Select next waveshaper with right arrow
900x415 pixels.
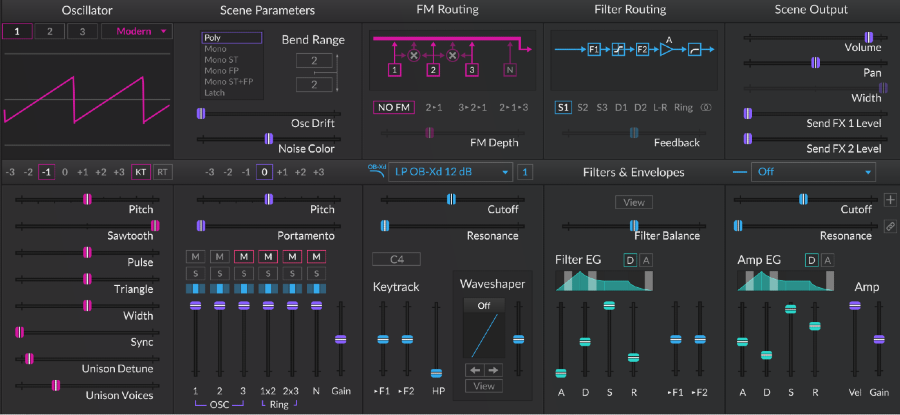(494, 370)
